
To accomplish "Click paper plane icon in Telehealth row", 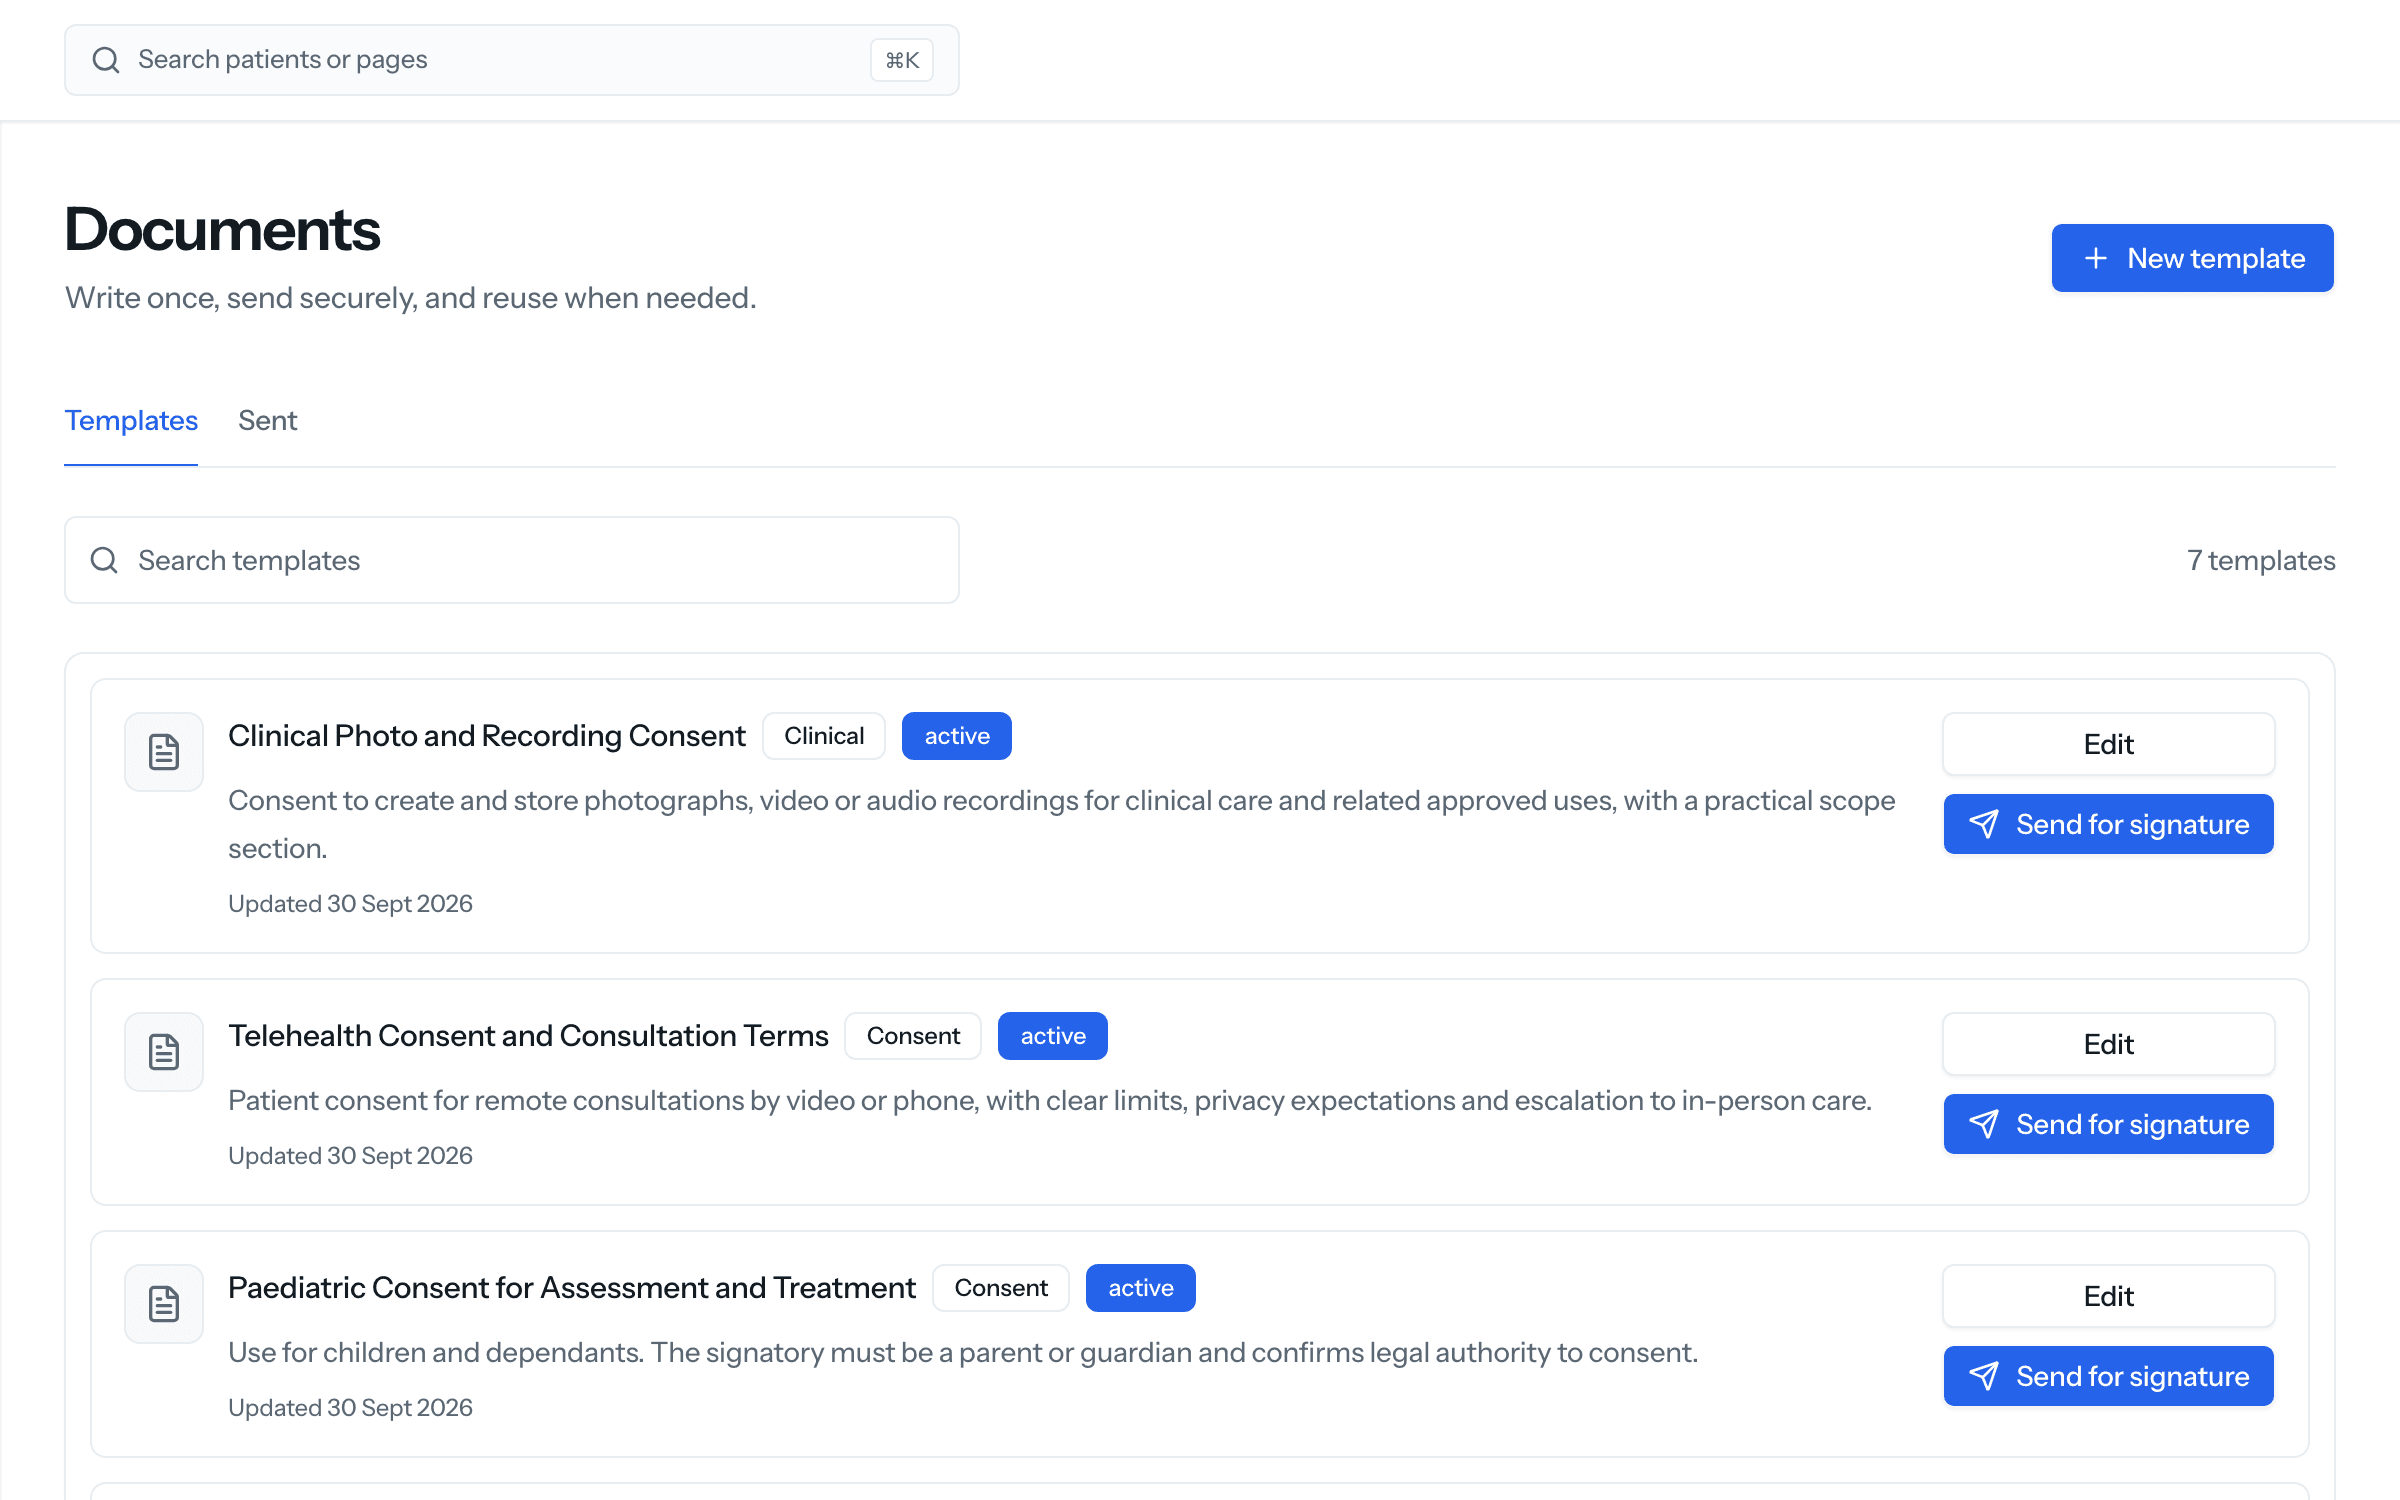I will (x=1984, y=1124).
